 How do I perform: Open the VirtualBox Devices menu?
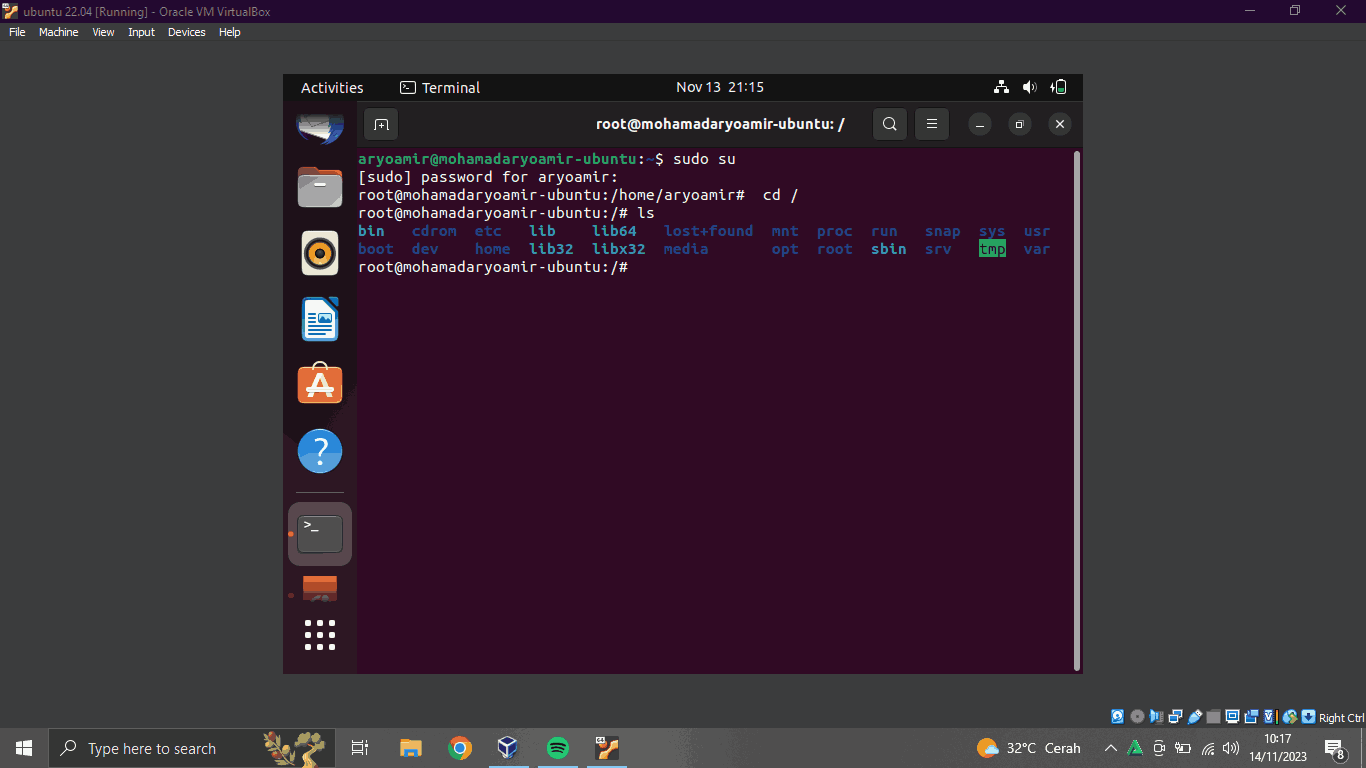click(186, 32)
